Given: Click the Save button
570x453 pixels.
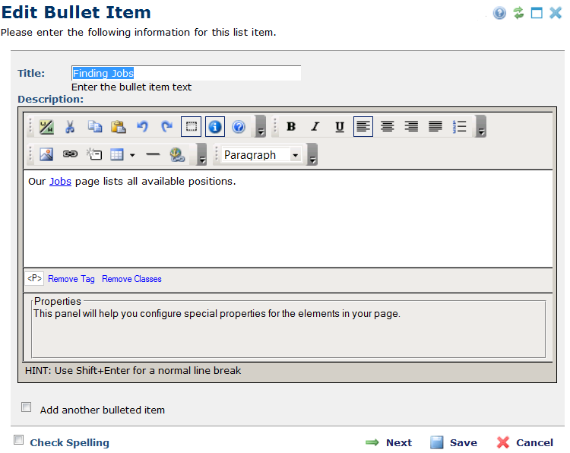Looking at the screenshot, I should coord(453,442).
